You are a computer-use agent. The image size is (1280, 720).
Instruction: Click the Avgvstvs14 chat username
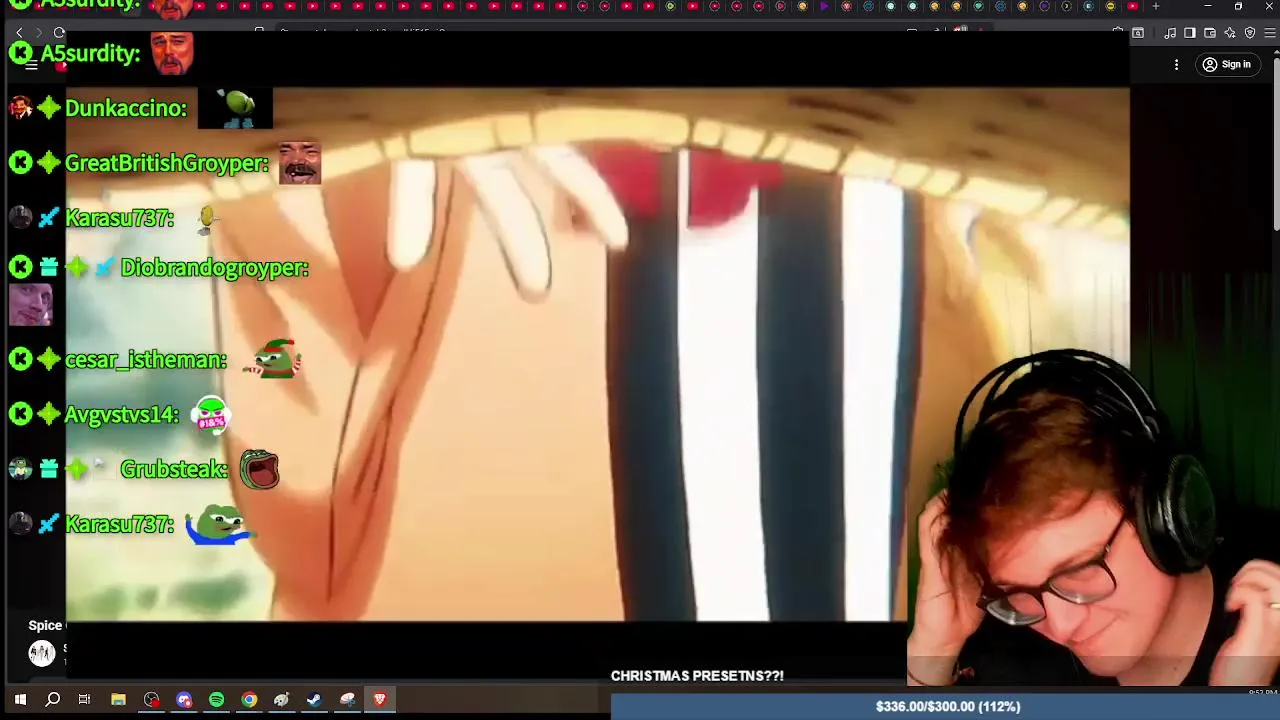(122, 415)
